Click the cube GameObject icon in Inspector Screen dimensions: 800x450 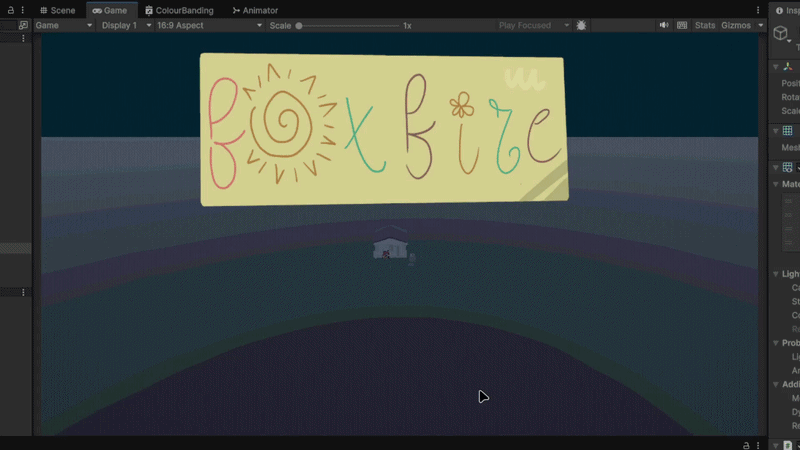click(781, 33)
